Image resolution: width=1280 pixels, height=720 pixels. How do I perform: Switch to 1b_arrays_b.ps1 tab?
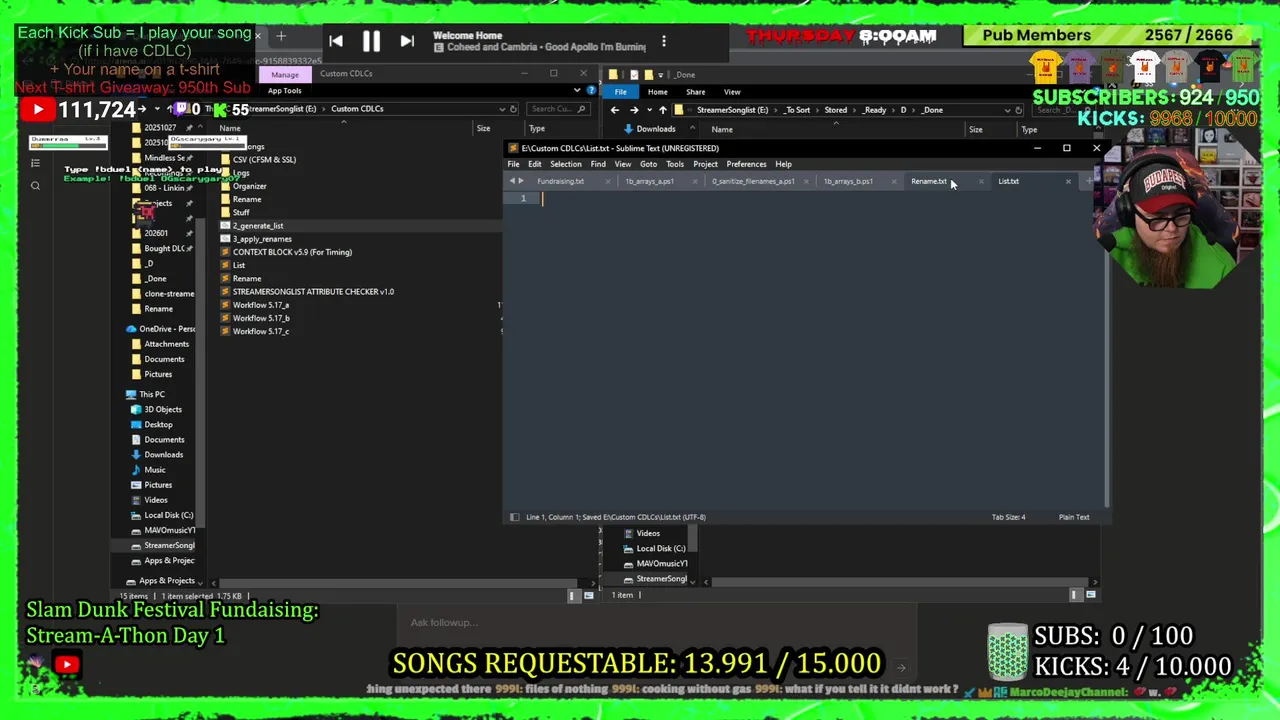[x=848, y=181]
